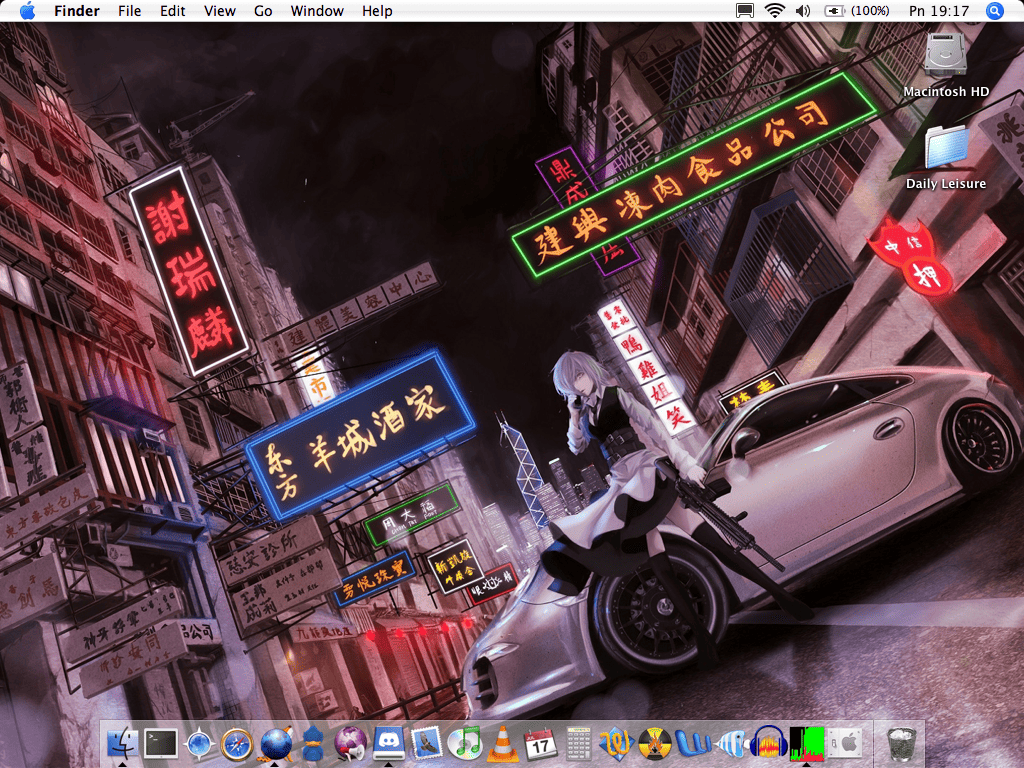Launch Safari compass icon in dock

pyautogui.click(x=237, y=743)
